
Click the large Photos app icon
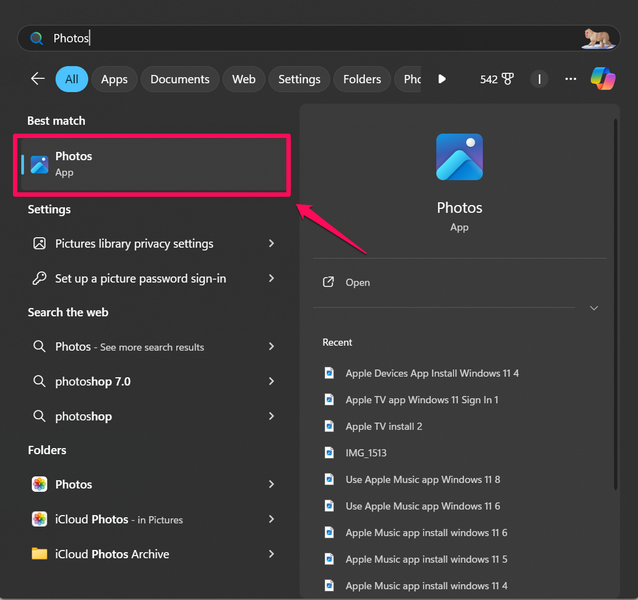[459, 158]
